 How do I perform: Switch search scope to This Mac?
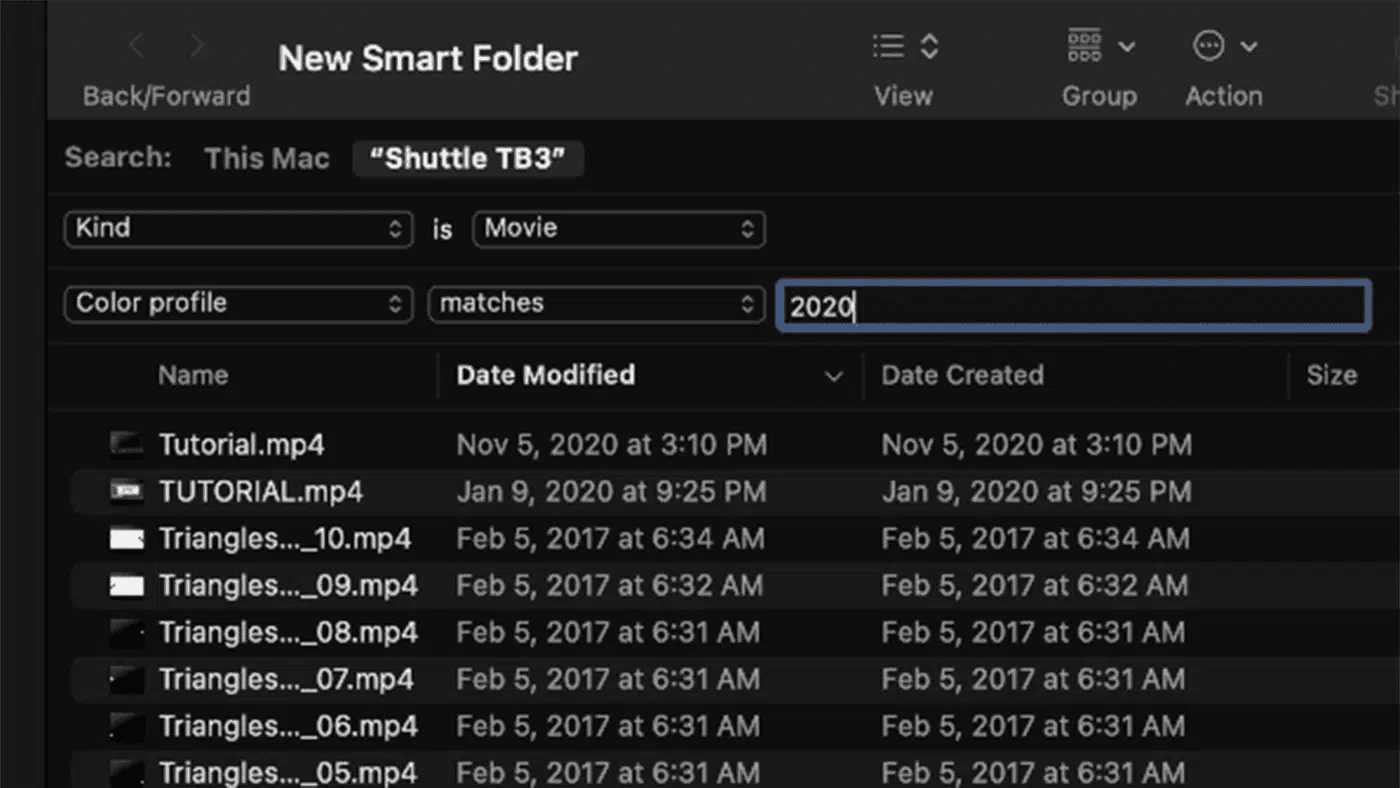[266, 158]
